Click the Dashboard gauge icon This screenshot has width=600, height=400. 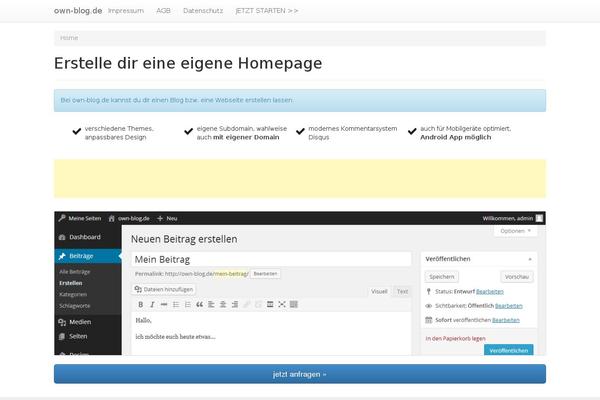pyautogui.click(x=62, y=237)
